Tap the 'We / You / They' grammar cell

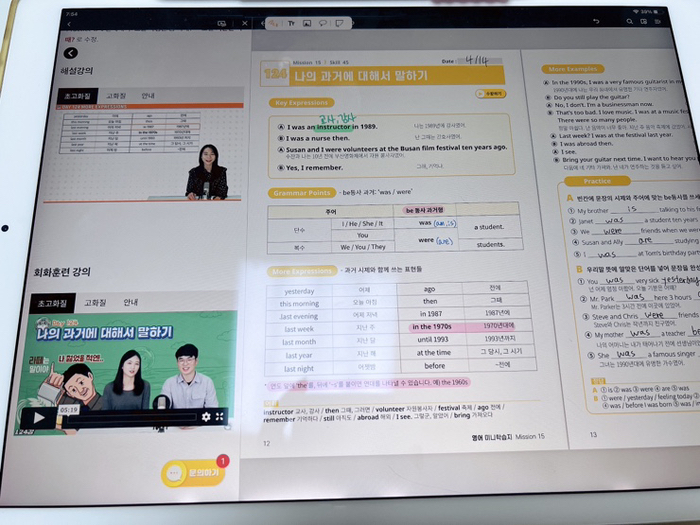pyautogui.click(x=362, y=246)
